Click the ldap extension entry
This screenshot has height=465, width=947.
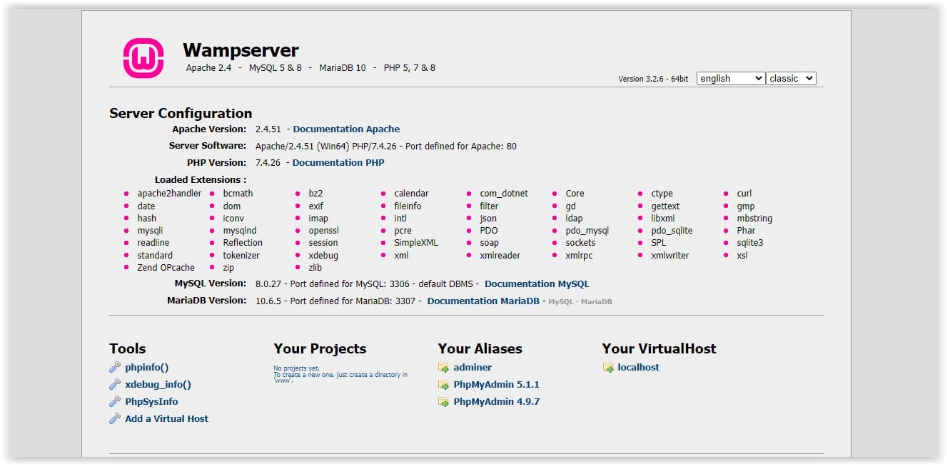coord(574,219)
